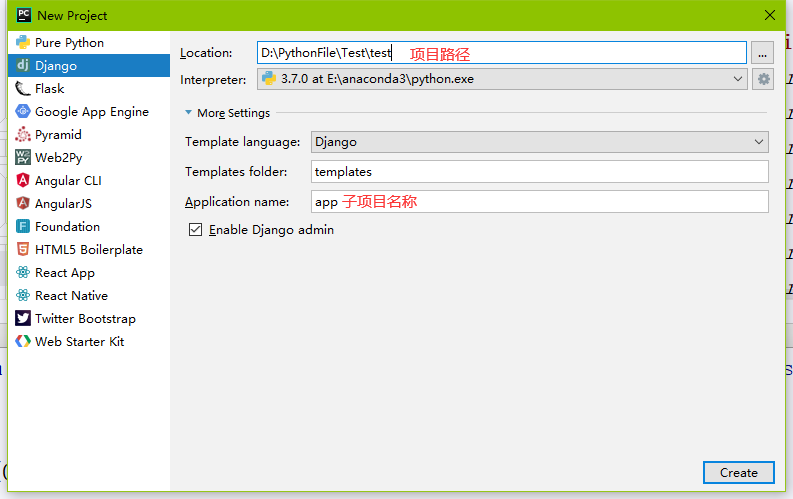Select React Native project type label

click(71, 296)
